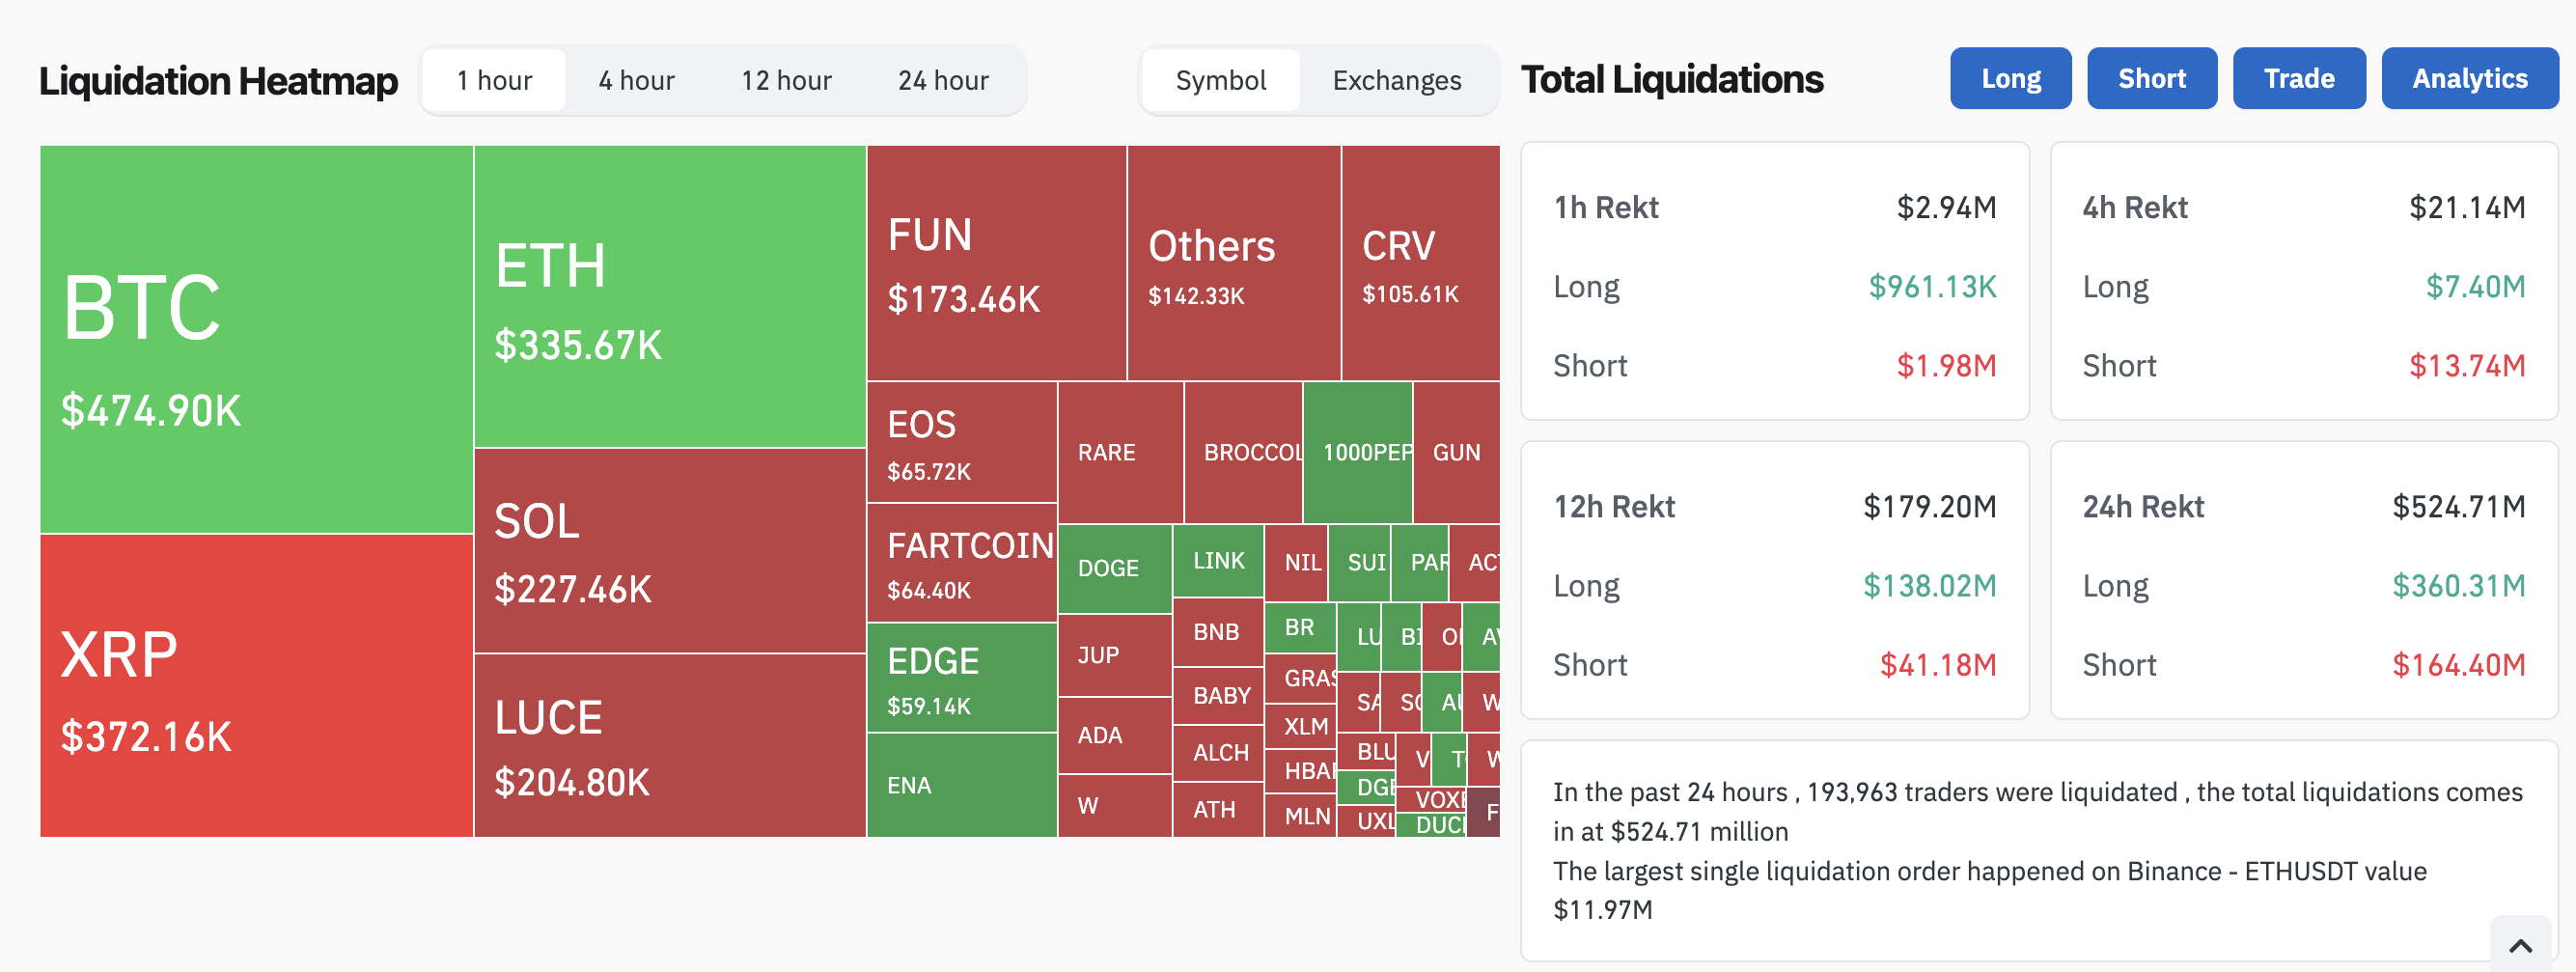Switch to the Exchanges view tab
The image size is (2576, 972).
click(x=1396, y=80)
